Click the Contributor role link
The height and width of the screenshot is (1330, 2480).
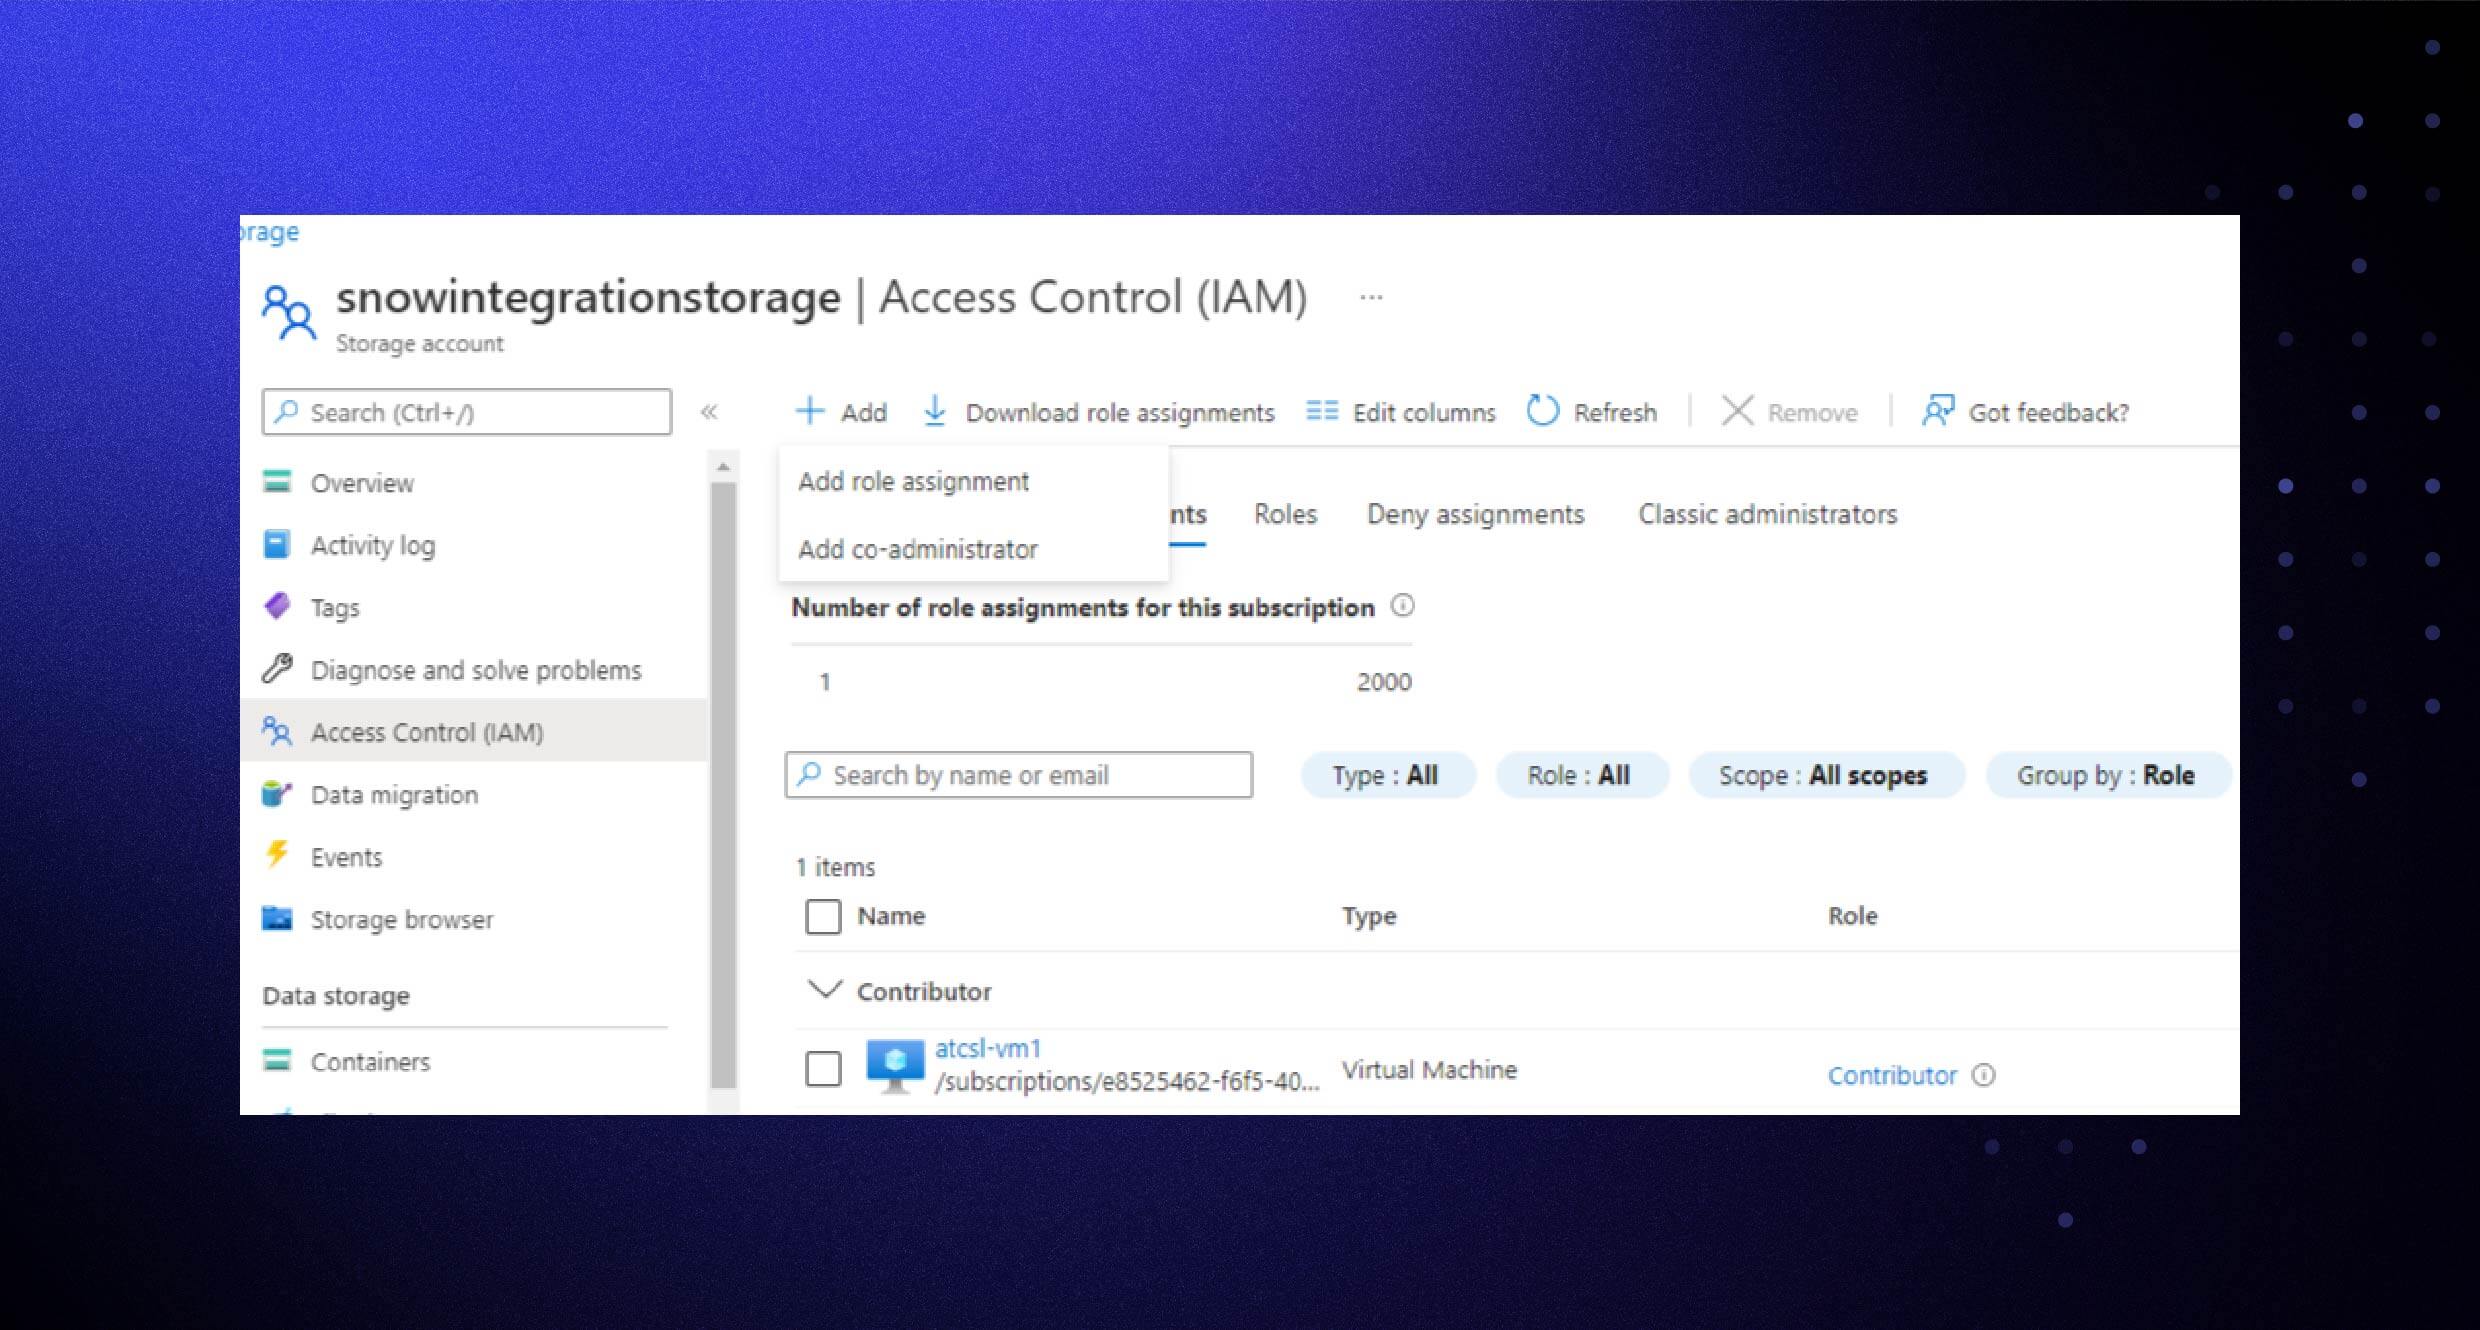tap(1891, 1075)
